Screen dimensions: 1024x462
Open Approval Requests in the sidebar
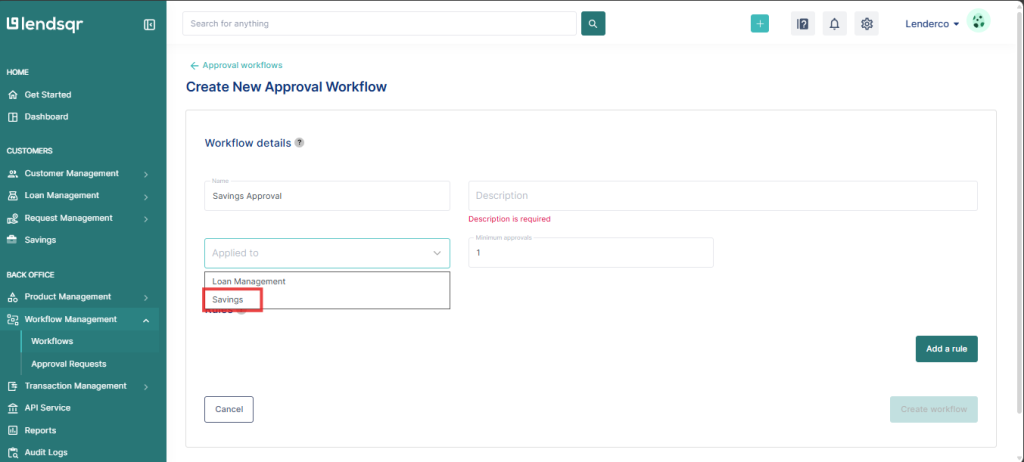68,364
